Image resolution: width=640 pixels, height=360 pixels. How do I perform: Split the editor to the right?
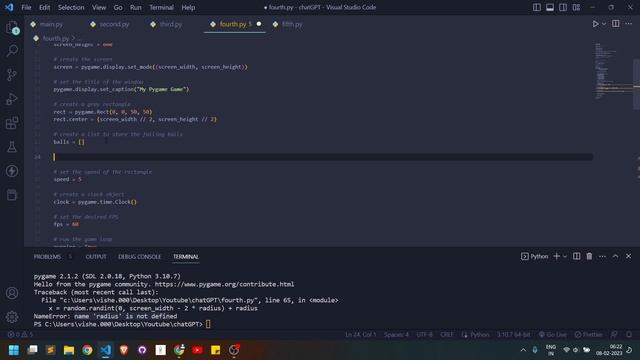tap(616, 24)
